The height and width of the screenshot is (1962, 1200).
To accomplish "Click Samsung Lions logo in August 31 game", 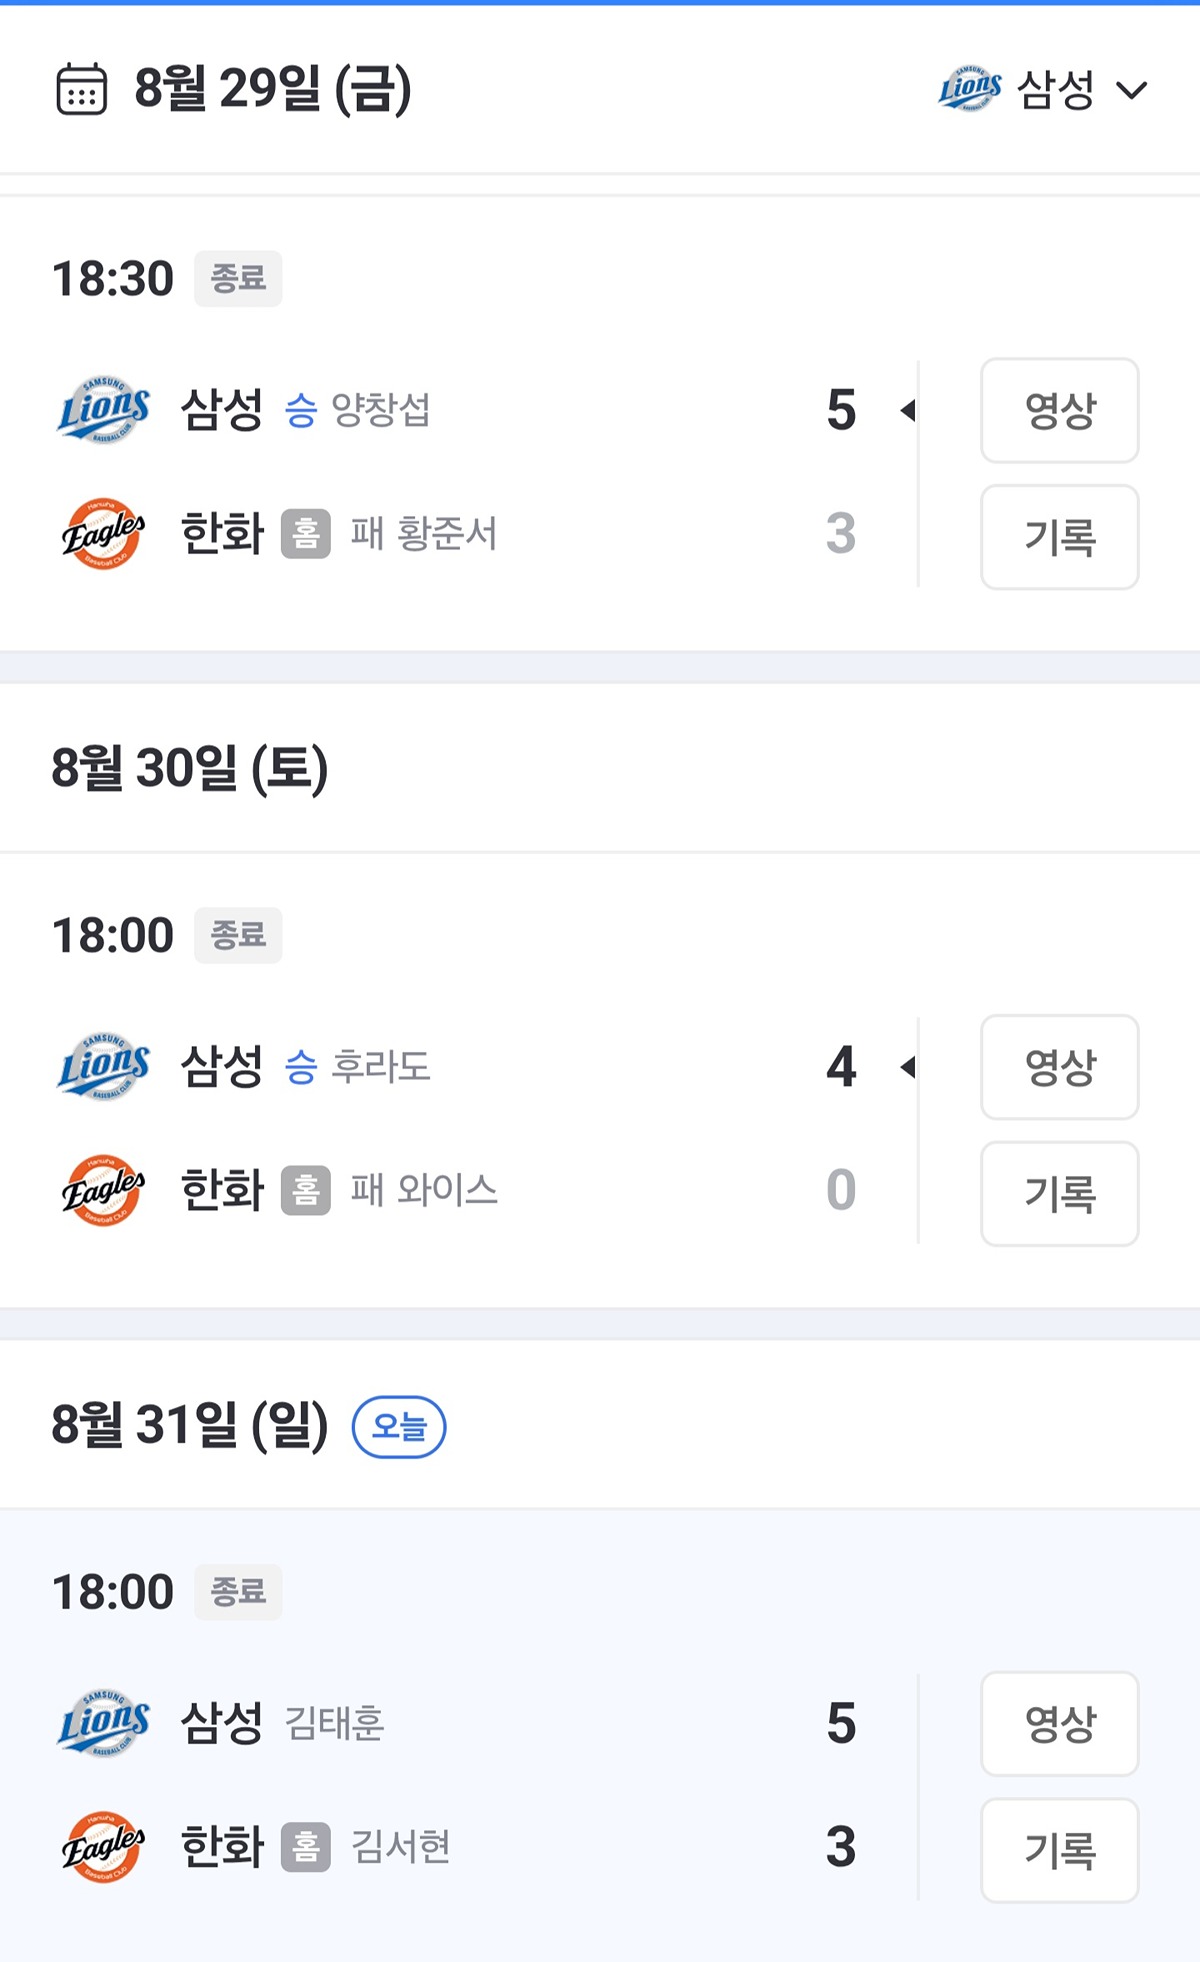I will tap(103, 1723).
